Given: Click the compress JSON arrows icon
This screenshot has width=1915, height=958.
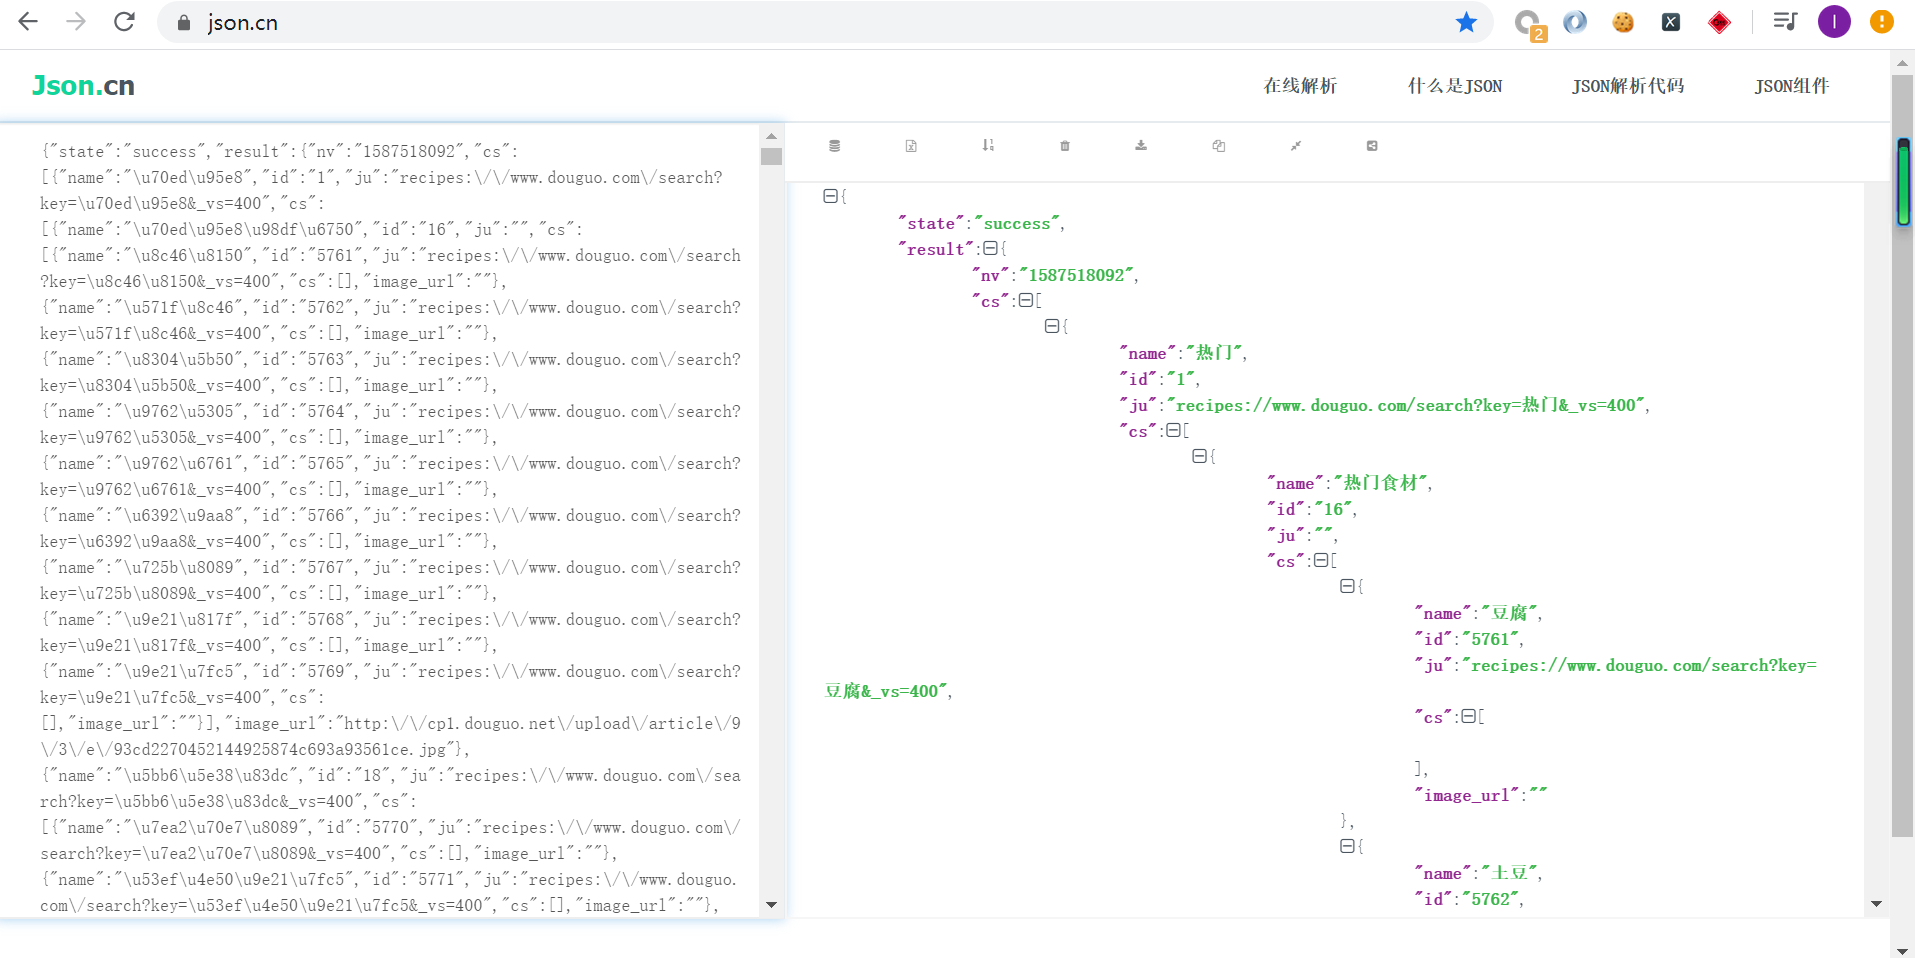Looking at the screenshot, I should tap(1295, 146).
